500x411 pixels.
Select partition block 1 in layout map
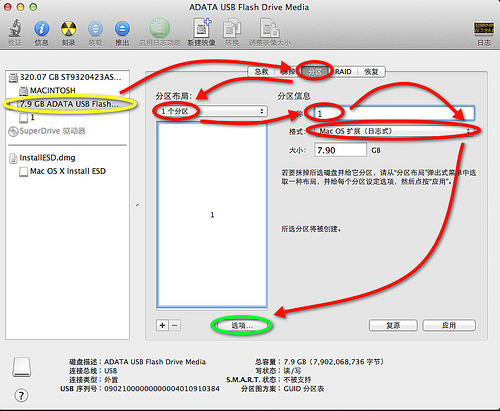(212, 215)
